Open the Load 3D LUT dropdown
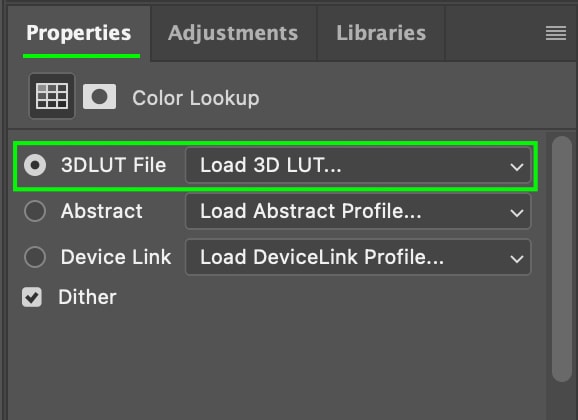The height and width of the screenshot is (420, 578). click(358, 165)
